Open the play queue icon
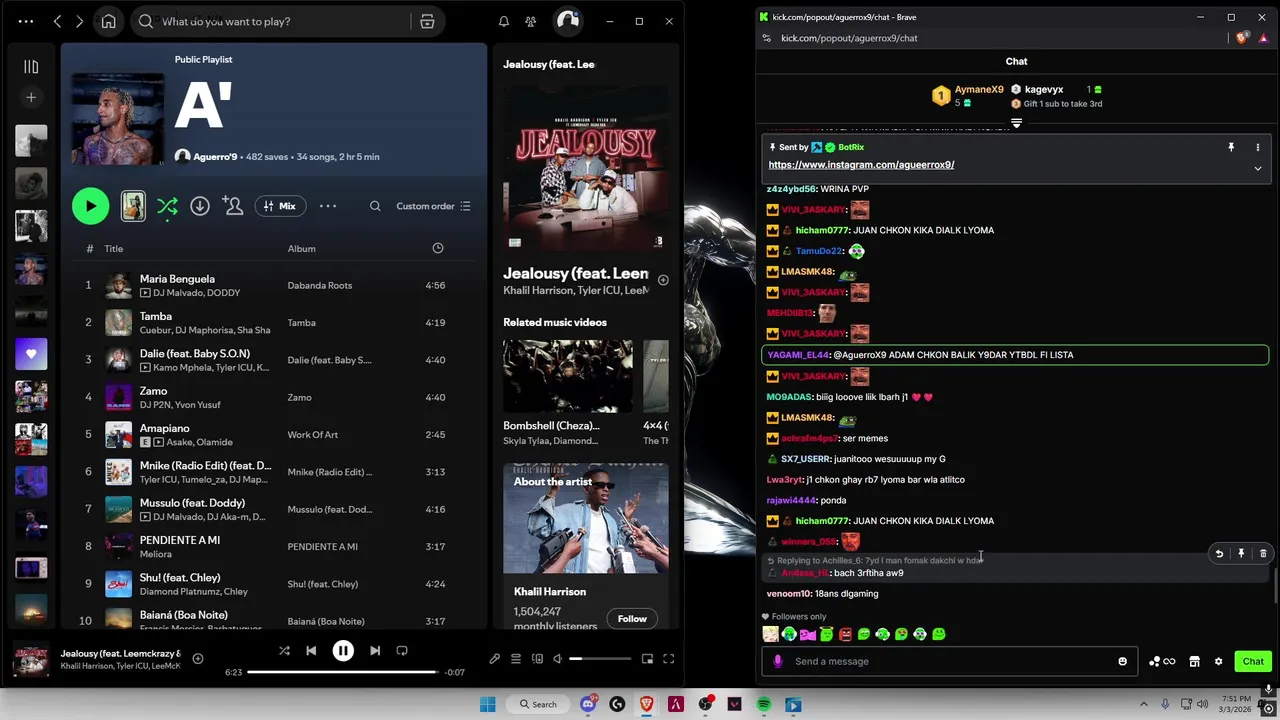This screenshot has width=1280, height=720. pos(516,659)
